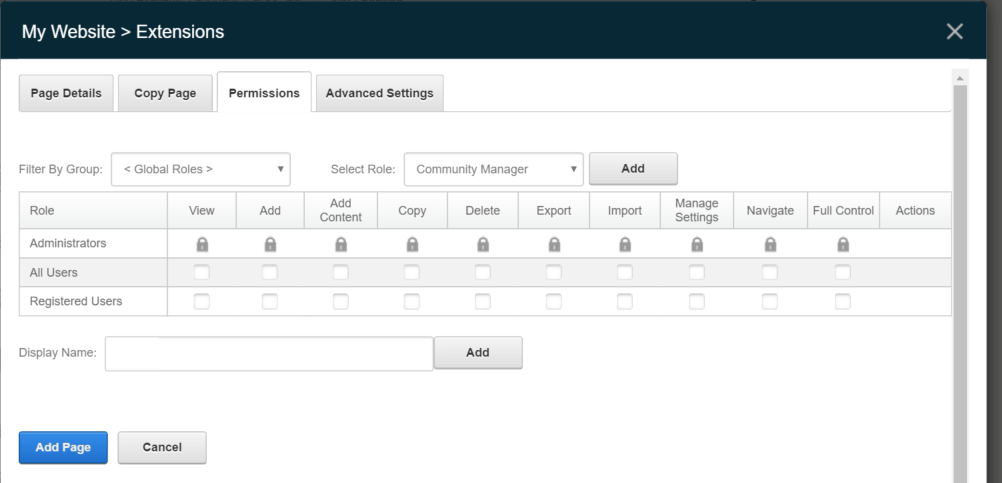This screenshot has height=483, width=1002.
Task: Open the Advanced Settings tab
Action: click(x=379, y=93)
